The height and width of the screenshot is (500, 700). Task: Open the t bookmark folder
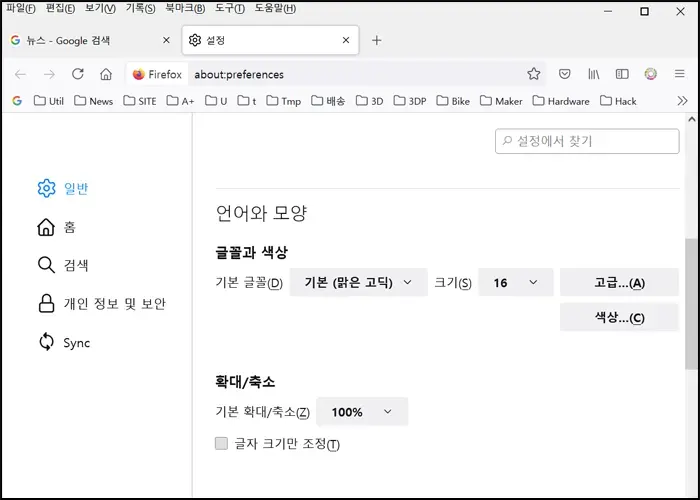(247, 101)
